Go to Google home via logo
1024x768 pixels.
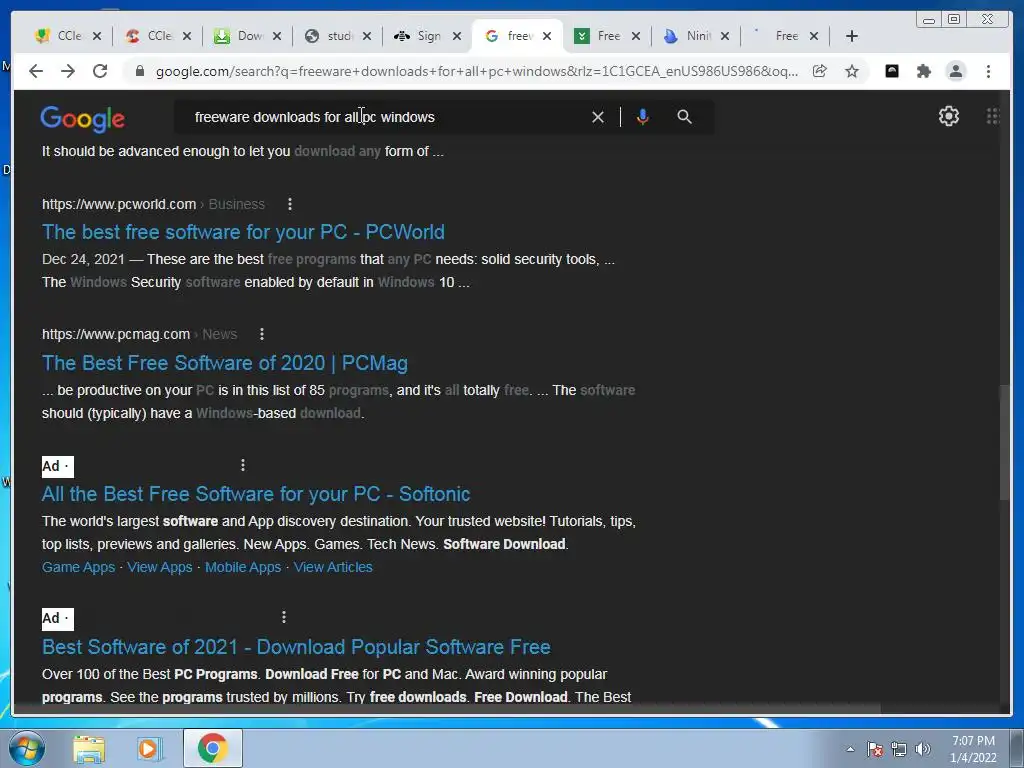pos(82,118)
